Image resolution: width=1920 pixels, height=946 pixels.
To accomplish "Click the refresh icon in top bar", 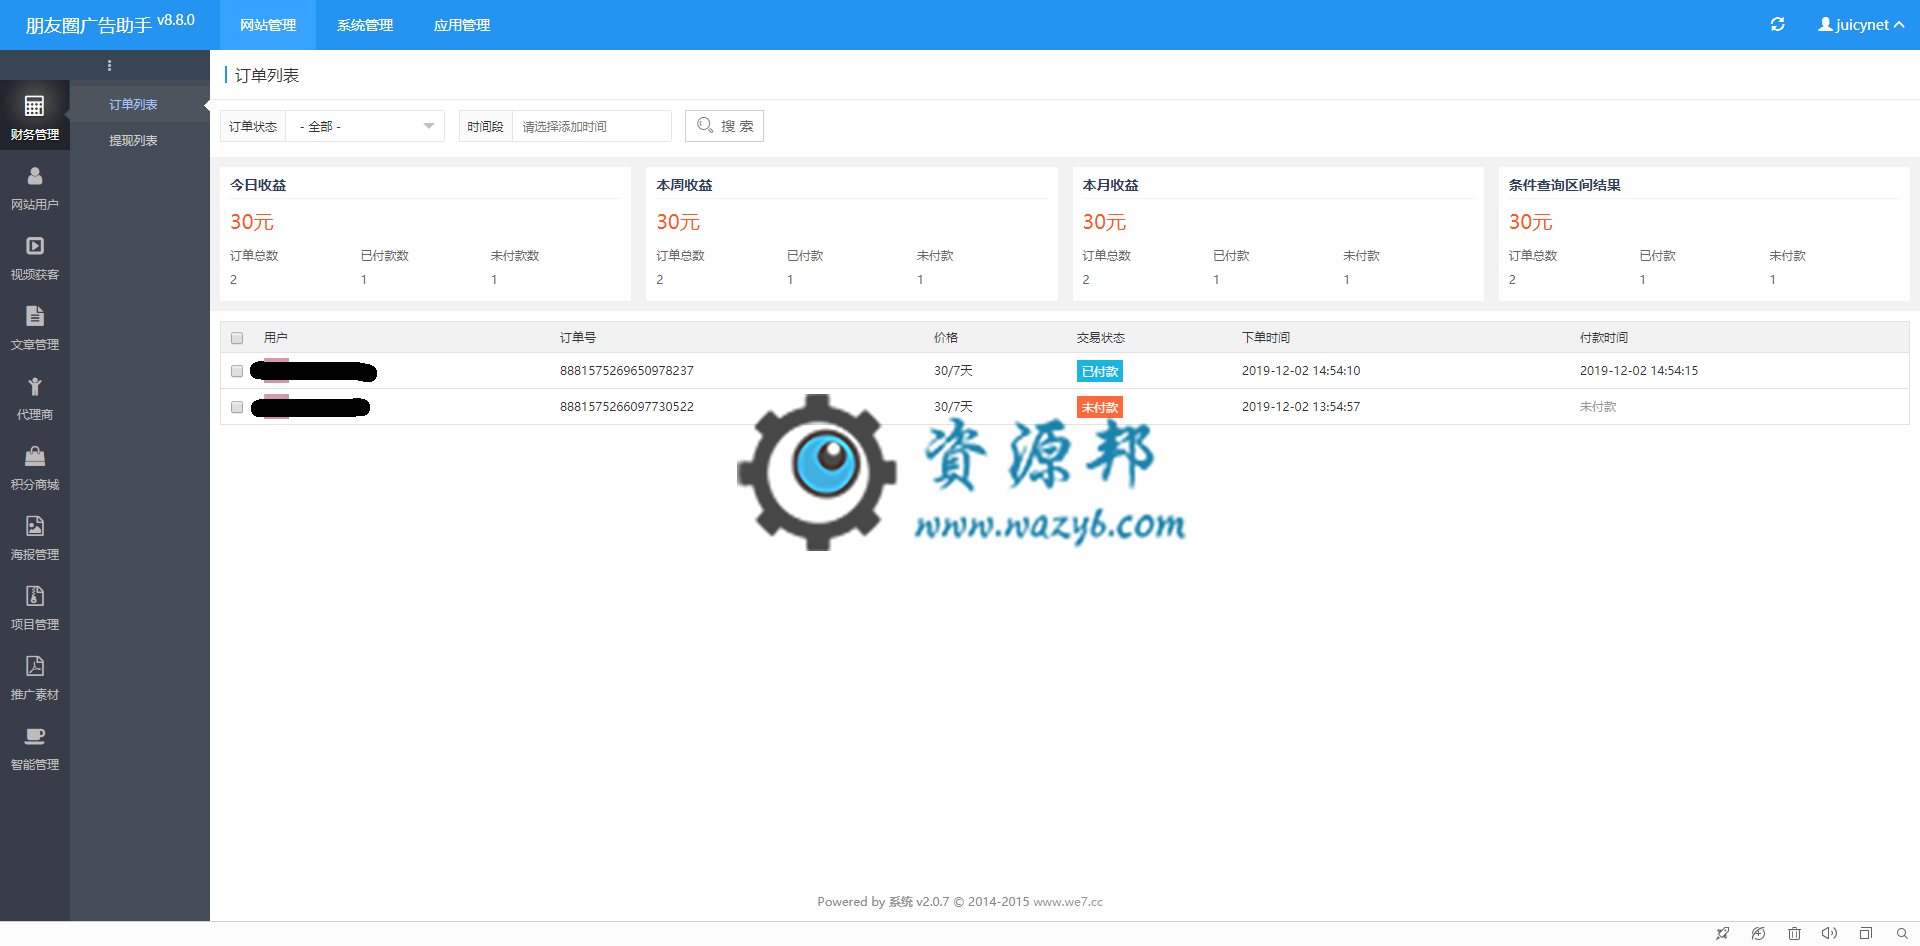I will pos(1777,24).
